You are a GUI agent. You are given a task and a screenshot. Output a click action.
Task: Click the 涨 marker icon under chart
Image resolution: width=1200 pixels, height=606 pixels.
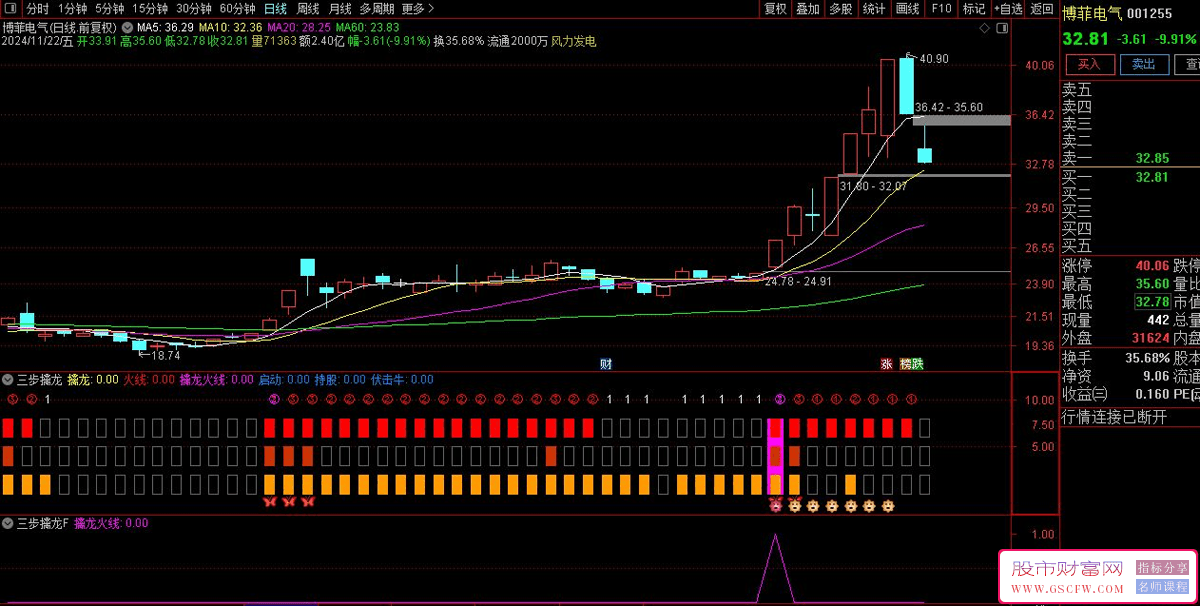pos(886,363)
